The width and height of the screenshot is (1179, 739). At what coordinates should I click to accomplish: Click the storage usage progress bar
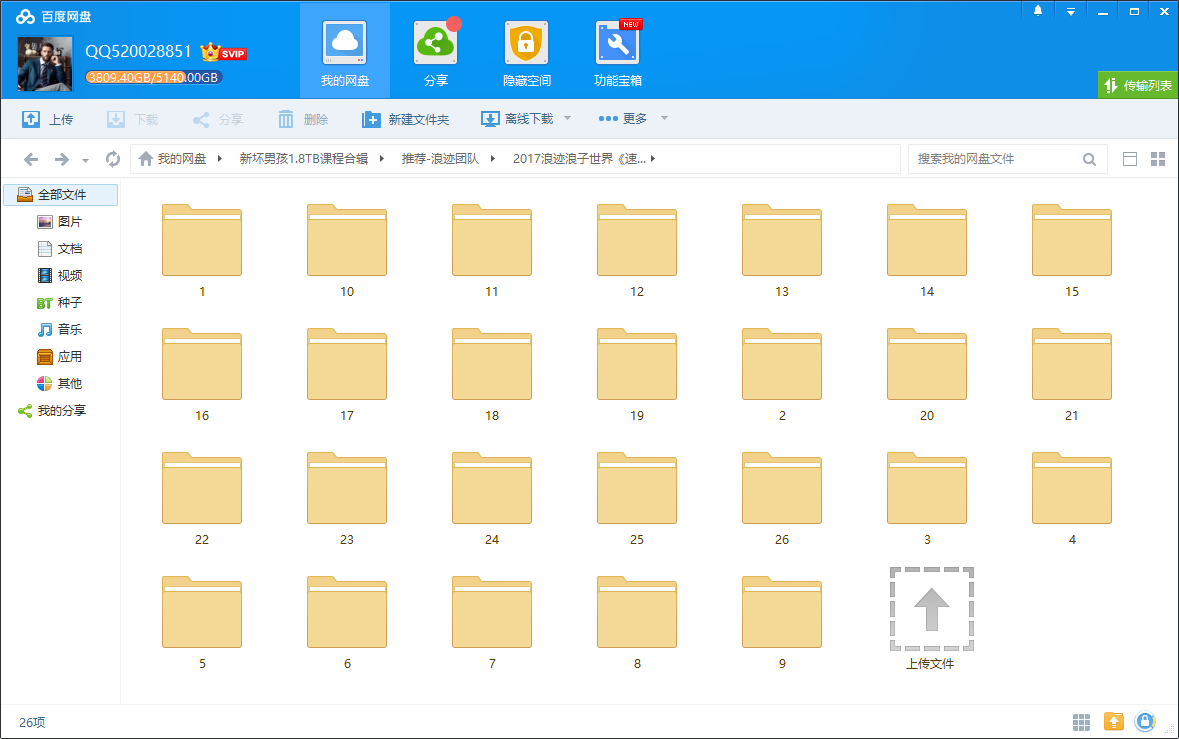coord(153,77)
